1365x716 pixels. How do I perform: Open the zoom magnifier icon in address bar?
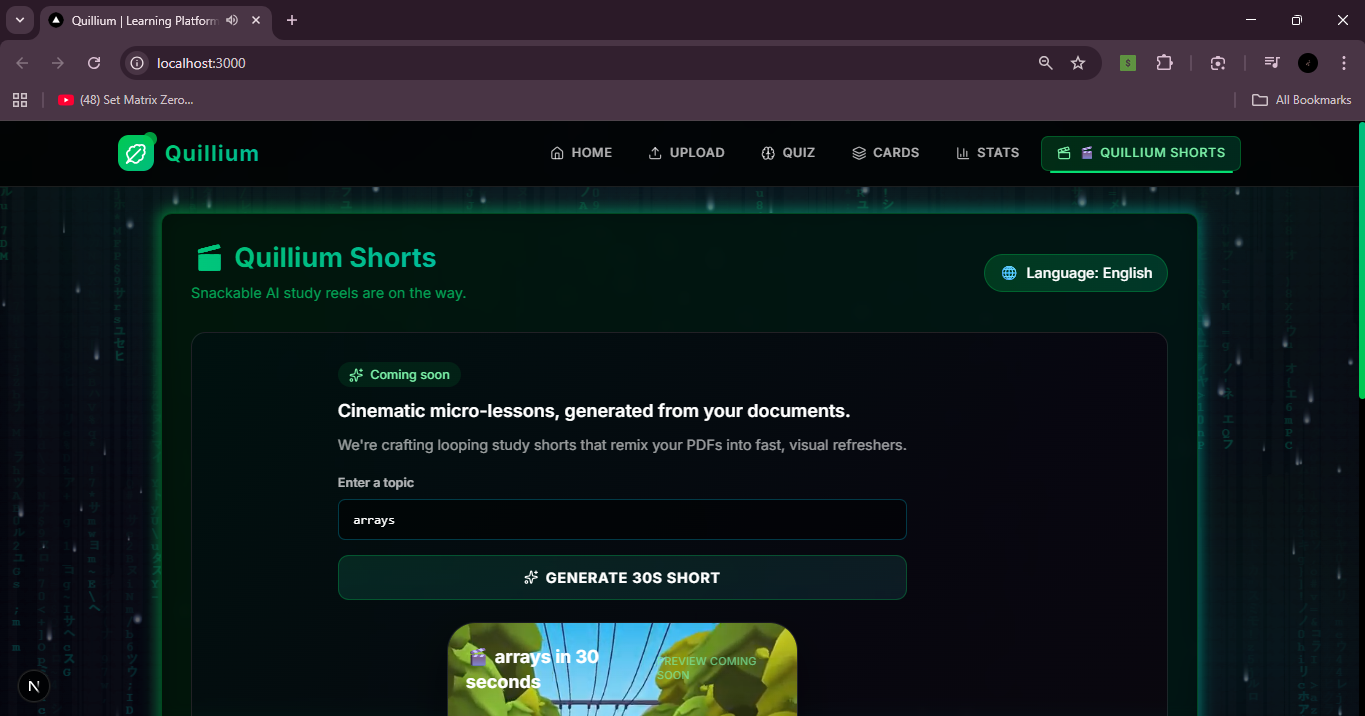(x=1046, y=63)
